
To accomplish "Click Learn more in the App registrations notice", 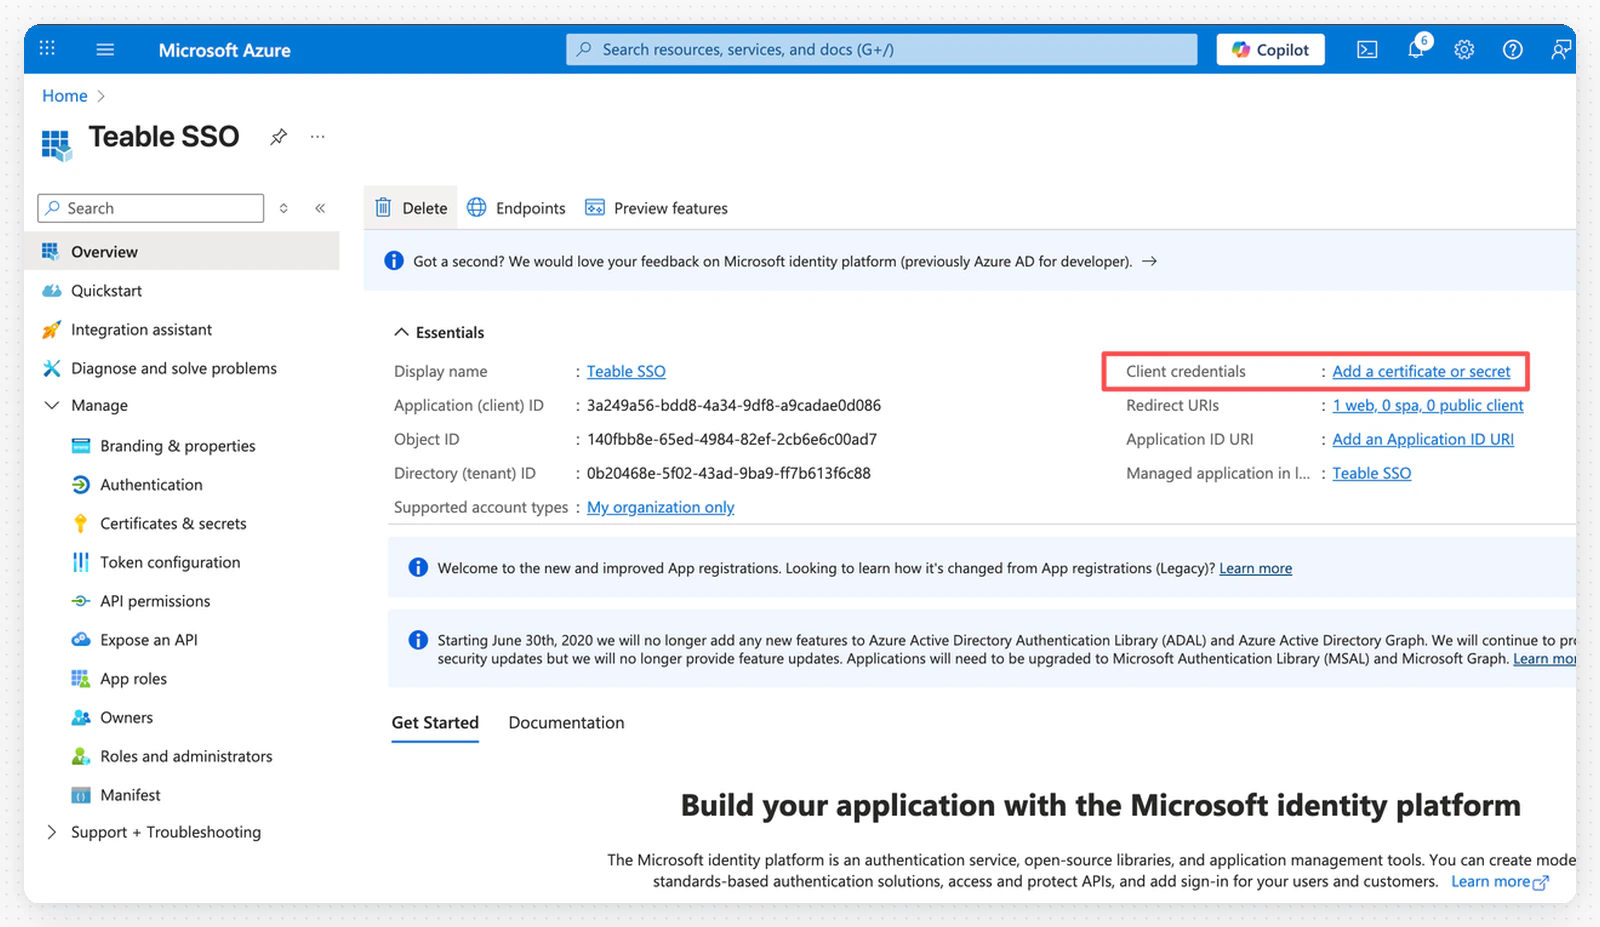I will [x=1255, y=568].
